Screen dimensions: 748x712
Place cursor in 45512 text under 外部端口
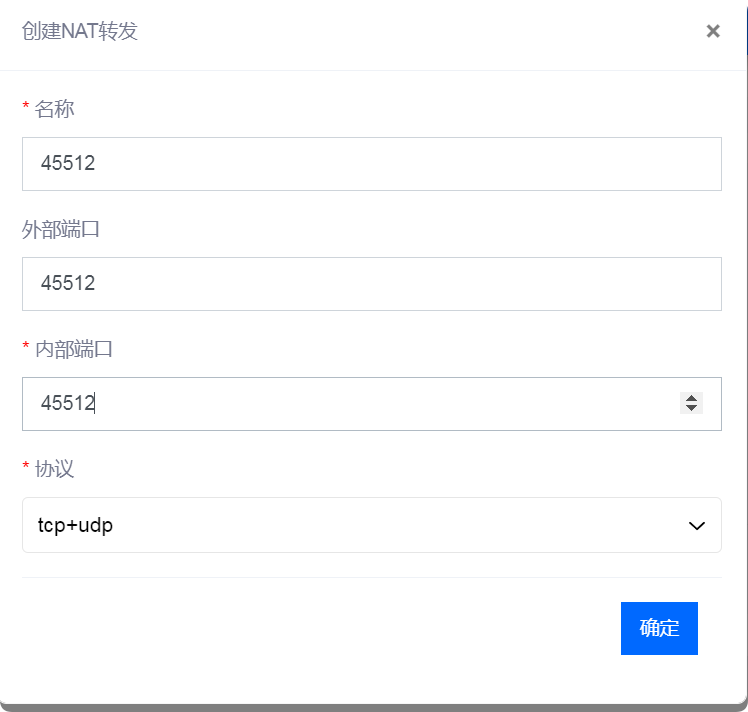pyautogui.click(x=68, y=283)
